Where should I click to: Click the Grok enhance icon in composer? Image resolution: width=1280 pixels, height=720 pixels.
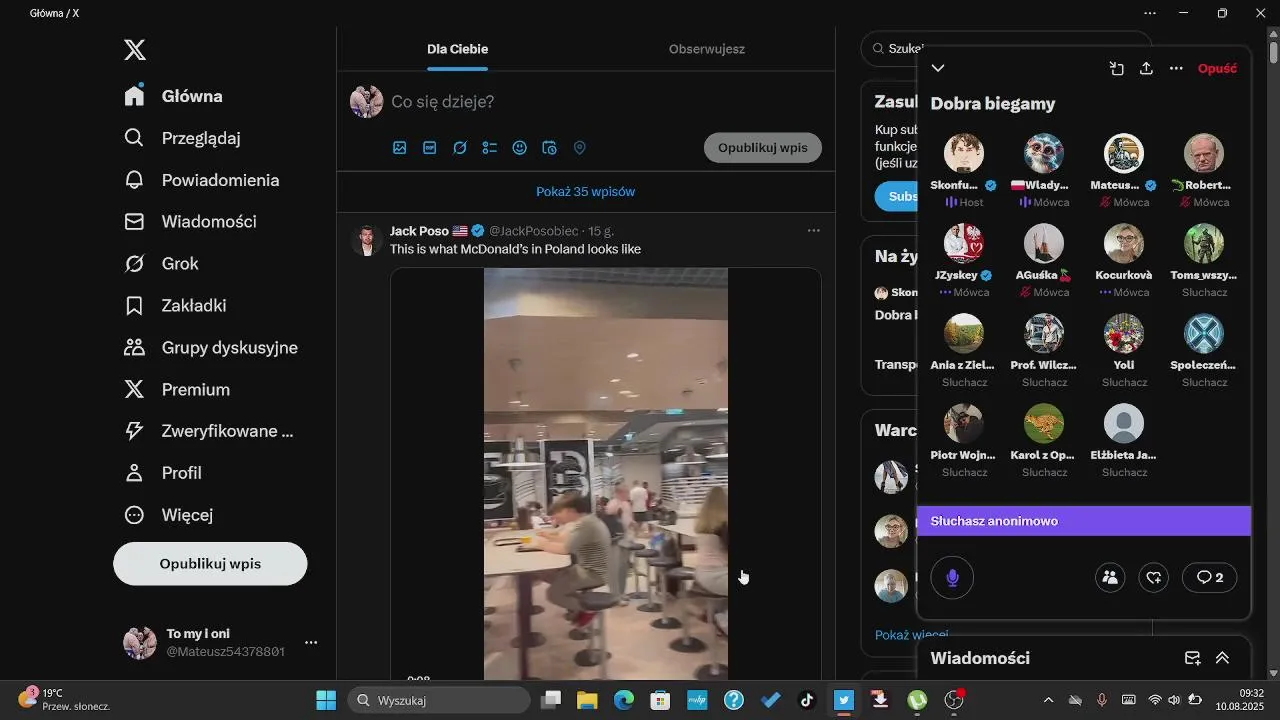point(460,148)
